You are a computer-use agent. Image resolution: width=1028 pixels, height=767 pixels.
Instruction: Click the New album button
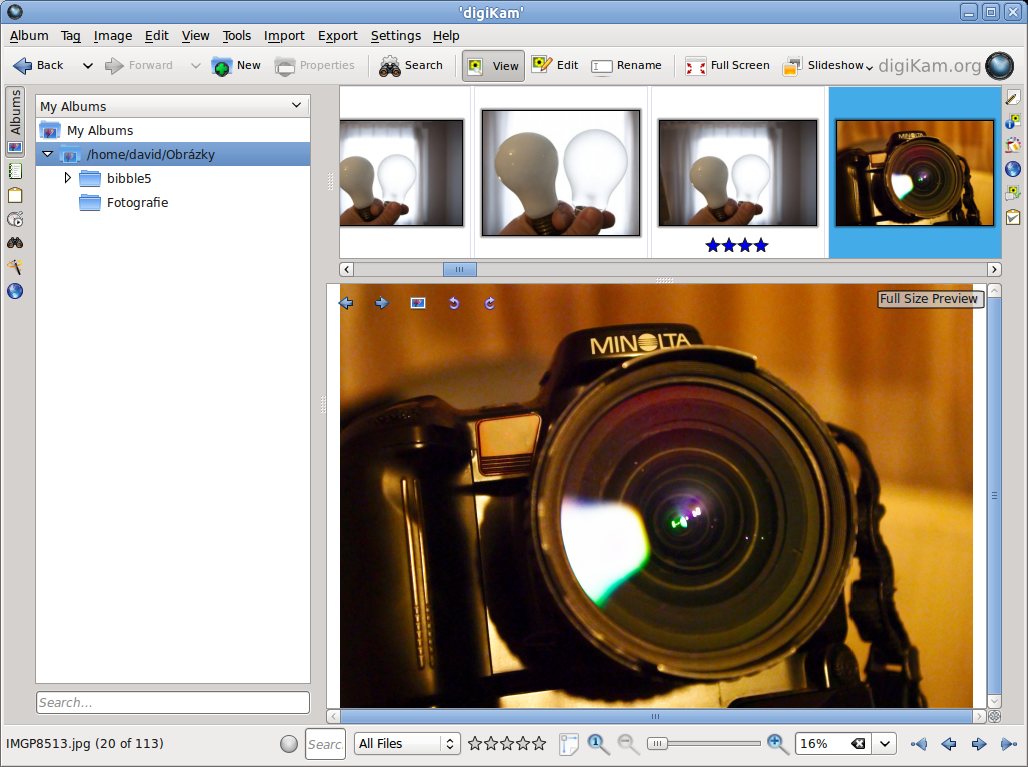pyautogui.click(x=236, y=66)
